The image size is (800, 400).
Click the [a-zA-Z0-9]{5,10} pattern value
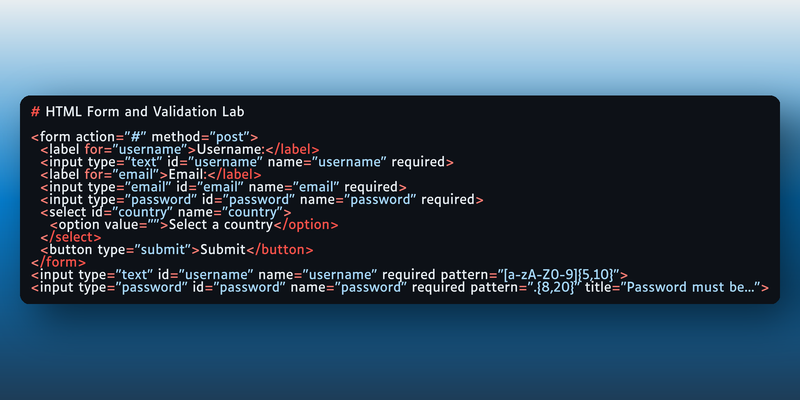561,274
